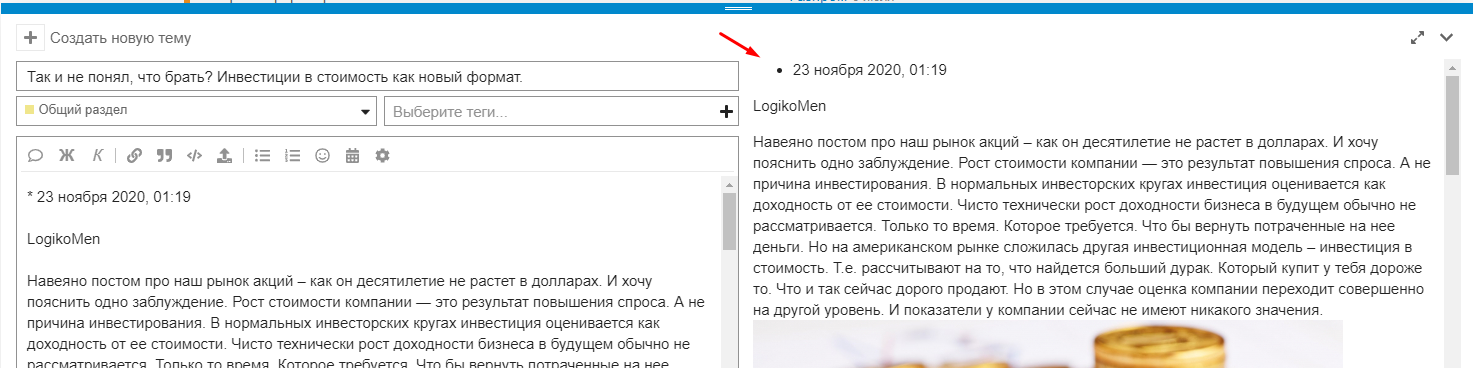Viewport: 1473px width, 368px height.
Task: Toggle bold Ж formatting
Action: pos(68,155)
